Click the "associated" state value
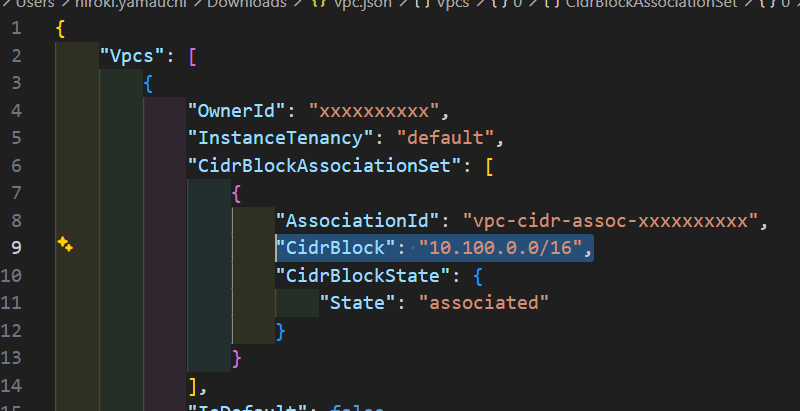Viewport: 800px width, 411px height. (x=484, y=301)
